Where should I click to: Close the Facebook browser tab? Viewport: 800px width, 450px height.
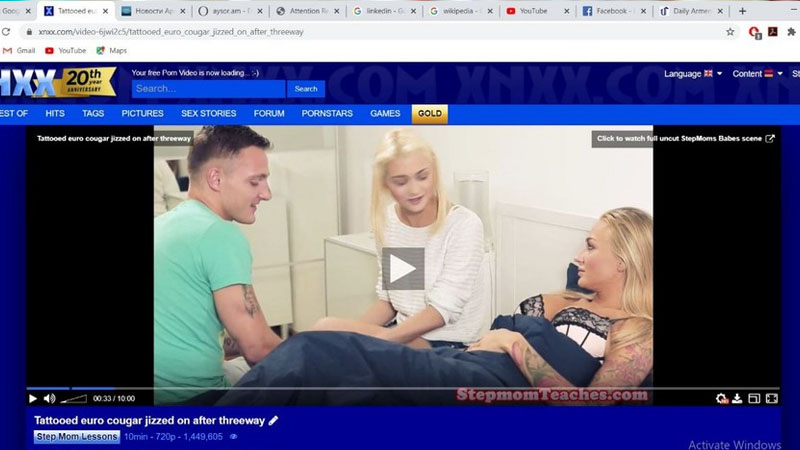(x=643, y=11)
